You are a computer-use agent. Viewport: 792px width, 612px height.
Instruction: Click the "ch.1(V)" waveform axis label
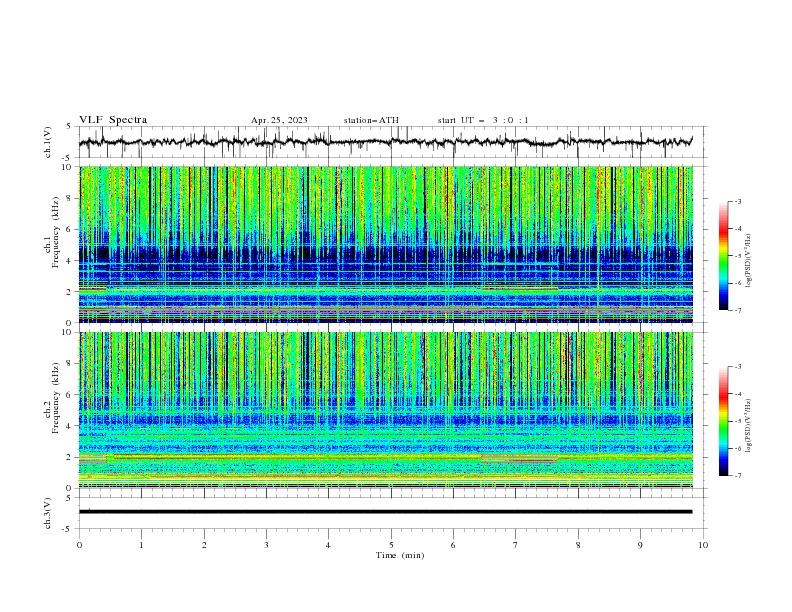coord(48,142)
